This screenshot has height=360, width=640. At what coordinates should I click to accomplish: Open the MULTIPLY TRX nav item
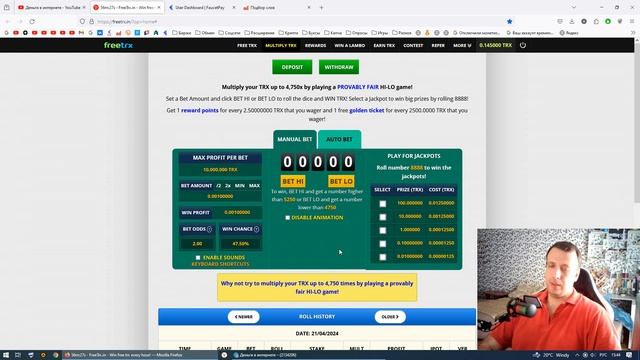[281, 45]
